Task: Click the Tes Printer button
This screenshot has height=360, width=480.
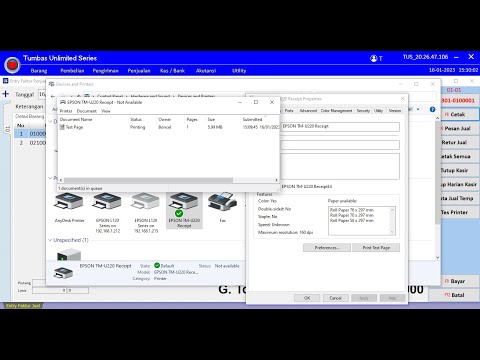Action: tap(459, 212)
